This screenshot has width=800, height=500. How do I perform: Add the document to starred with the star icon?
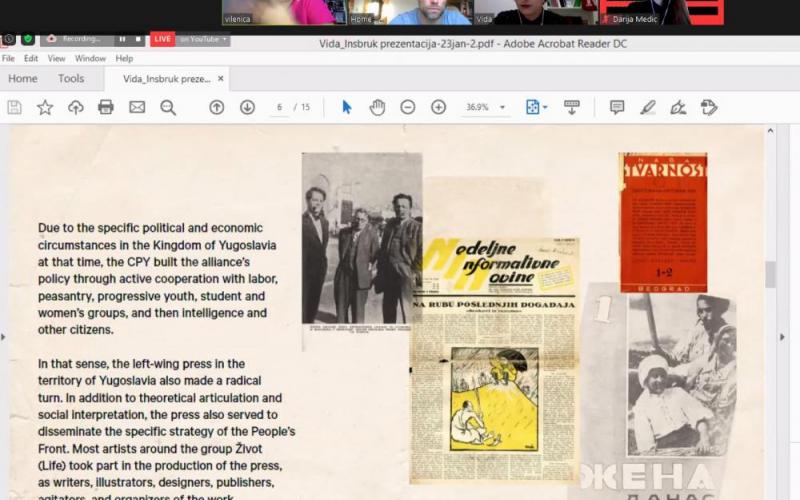pyautogui.click(x=45, y=107)
